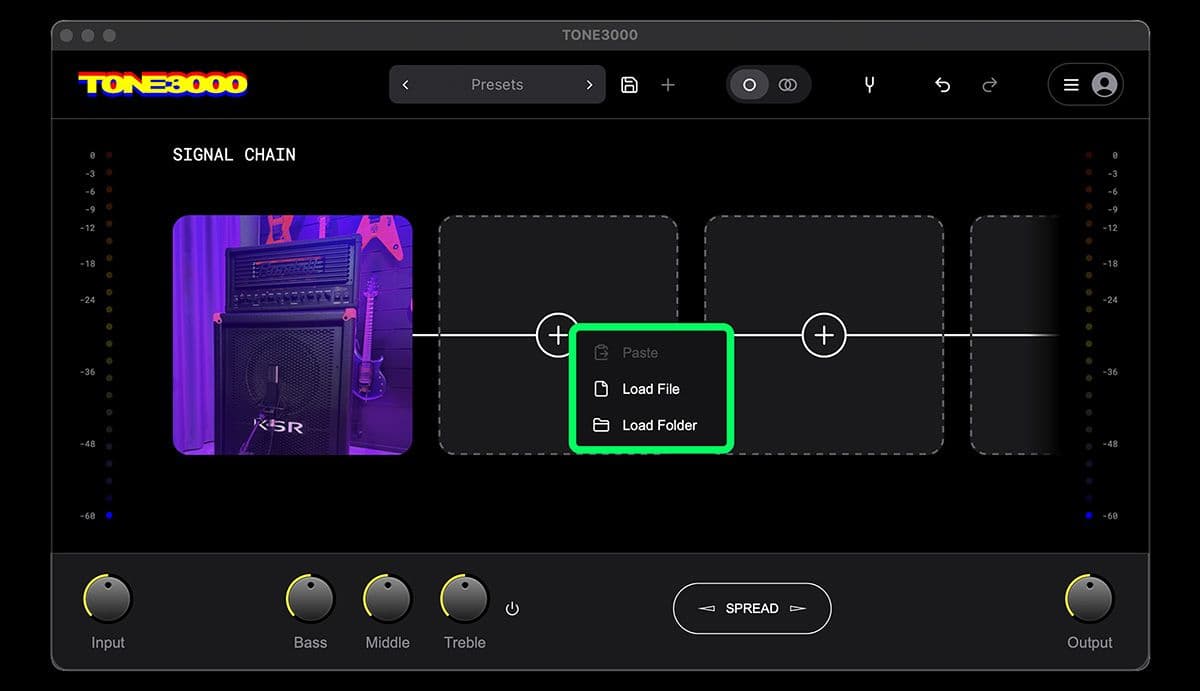Click the SPREAD button
The width and height of the screenshot is (1200, 691).
coord(752,608)
